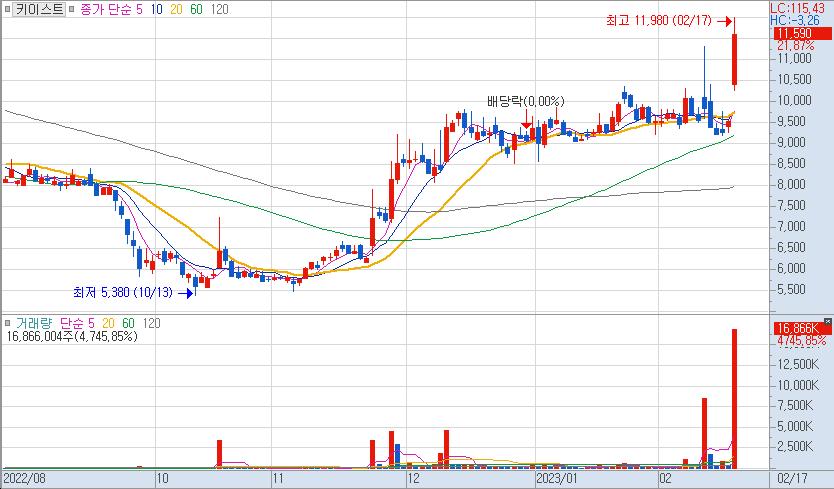The image size is (834, 489).
Task: Click the red 16,866K volume tag
Action: pyautogui.click(x=802, y=329)
